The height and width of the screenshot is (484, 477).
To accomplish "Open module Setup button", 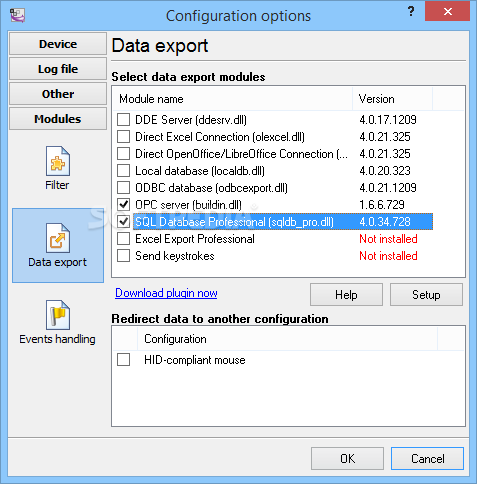I will coord(426,295).
